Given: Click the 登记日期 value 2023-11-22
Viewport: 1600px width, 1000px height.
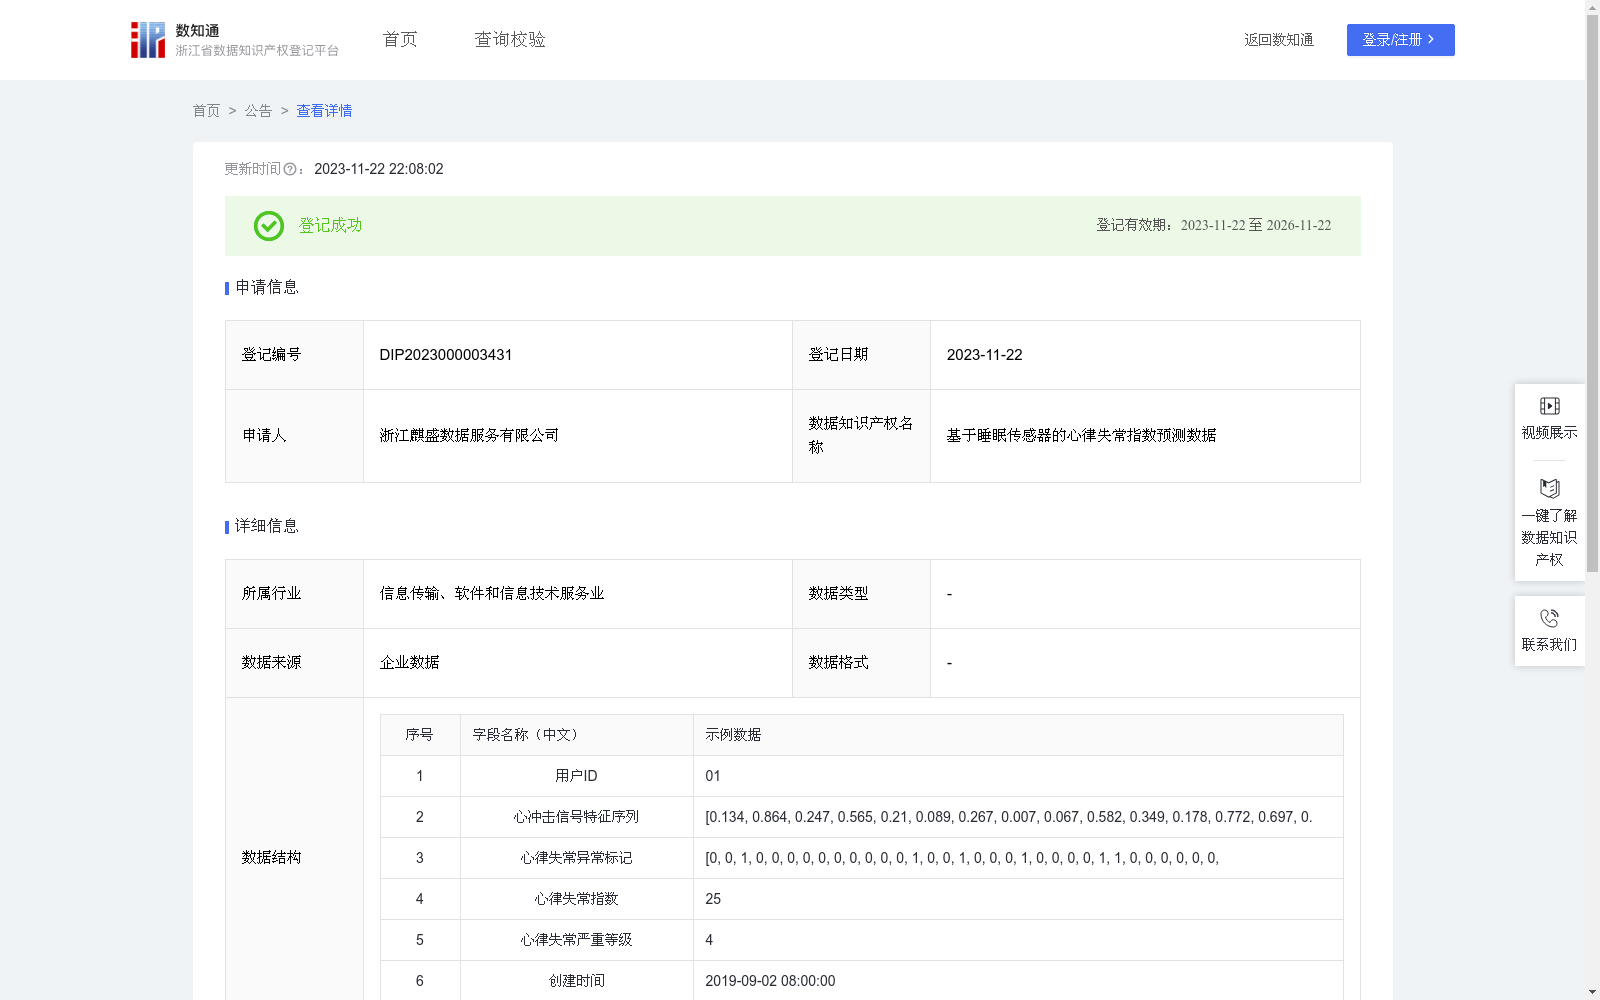Looking at the screenshot, I should click(984, 355).
